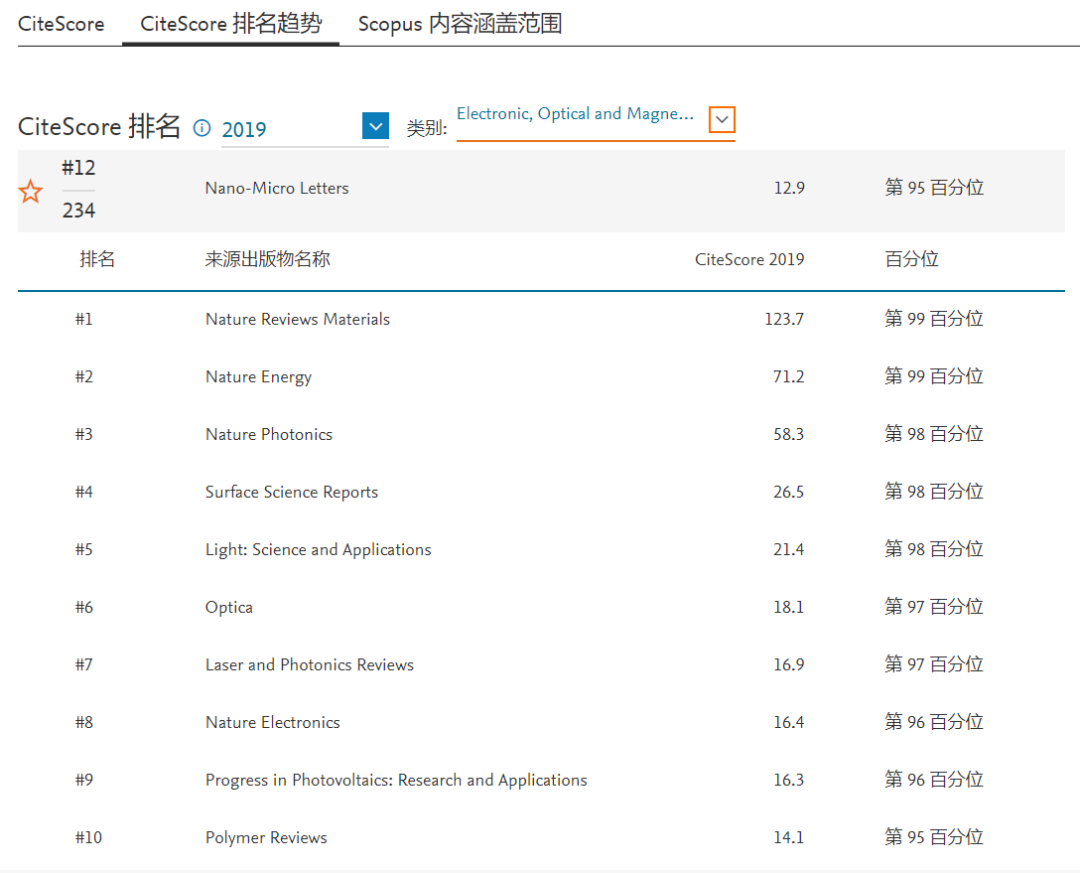Expand the category dropdown chevron
Screen dimensions: 1080x873
click(722, 119)
